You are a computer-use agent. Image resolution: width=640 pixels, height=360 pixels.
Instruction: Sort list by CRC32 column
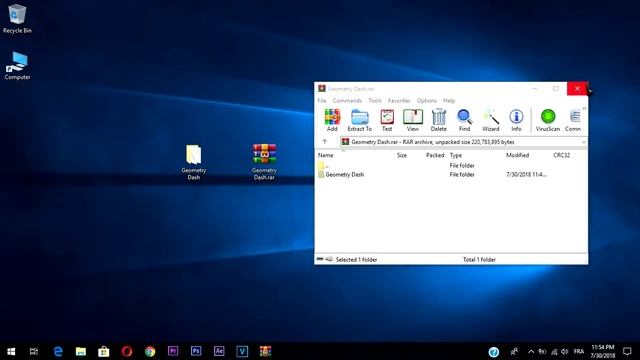pos(562,155)
